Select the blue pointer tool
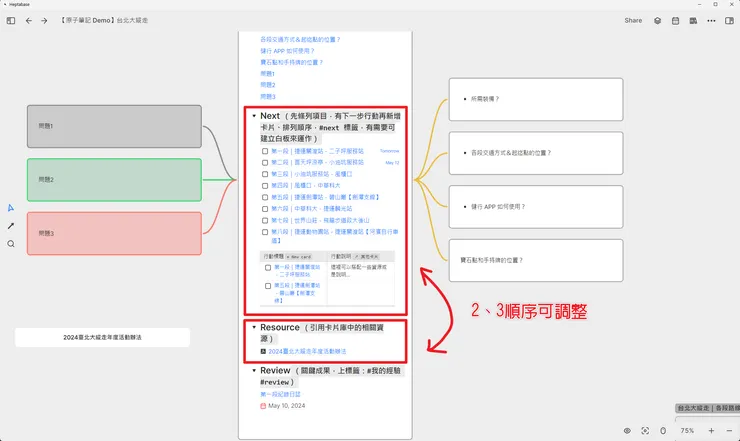This screenshot has width=740, height=441. pos(11,208)
